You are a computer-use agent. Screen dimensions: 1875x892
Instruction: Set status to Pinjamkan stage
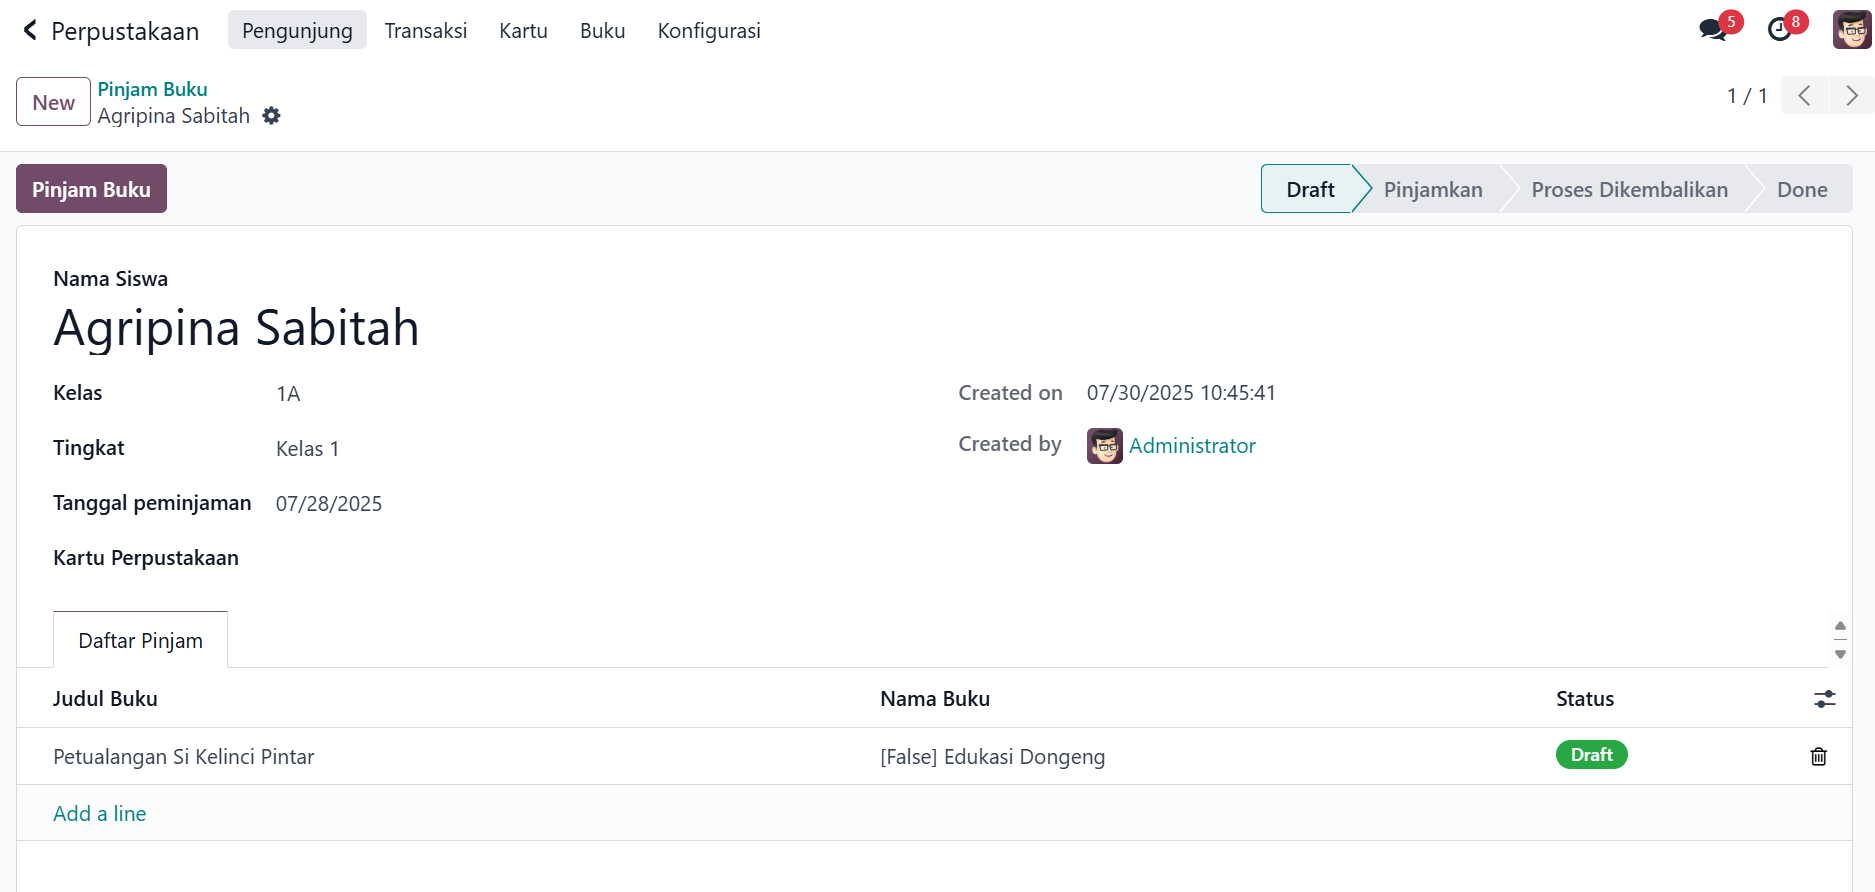pyautogui.click(x=1432, y=190)
